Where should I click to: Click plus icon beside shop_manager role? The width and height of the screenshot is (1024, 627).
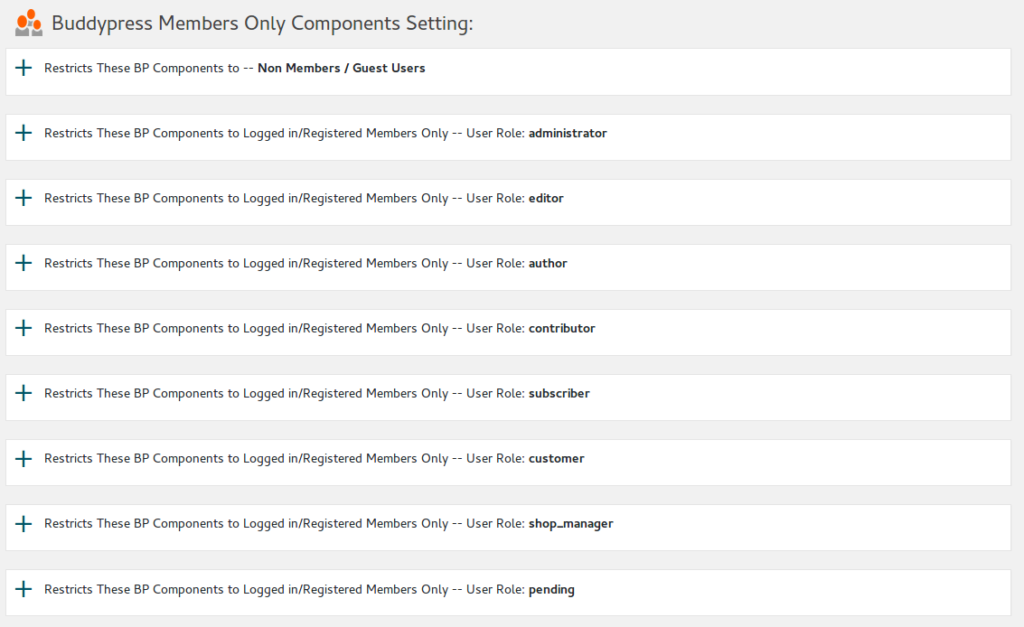[24, 524]
